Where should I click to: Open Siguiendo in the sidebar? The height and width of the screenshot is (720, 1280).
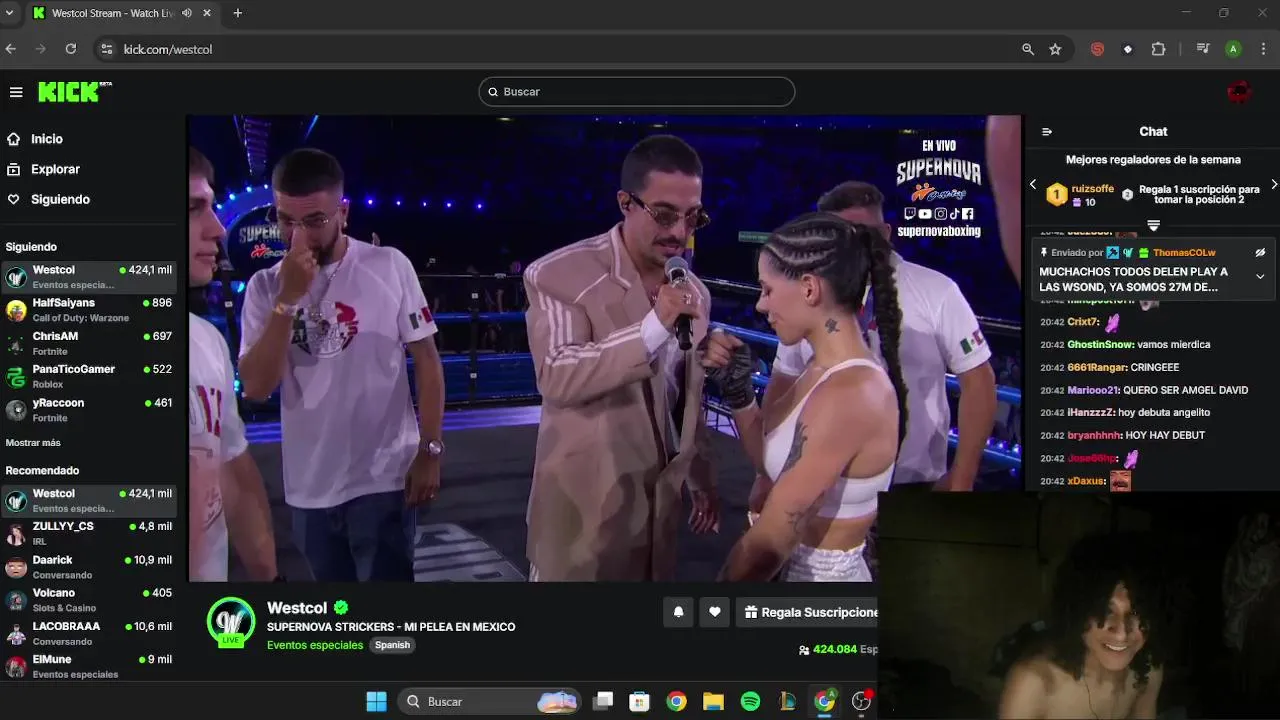(x=60, y=199)
